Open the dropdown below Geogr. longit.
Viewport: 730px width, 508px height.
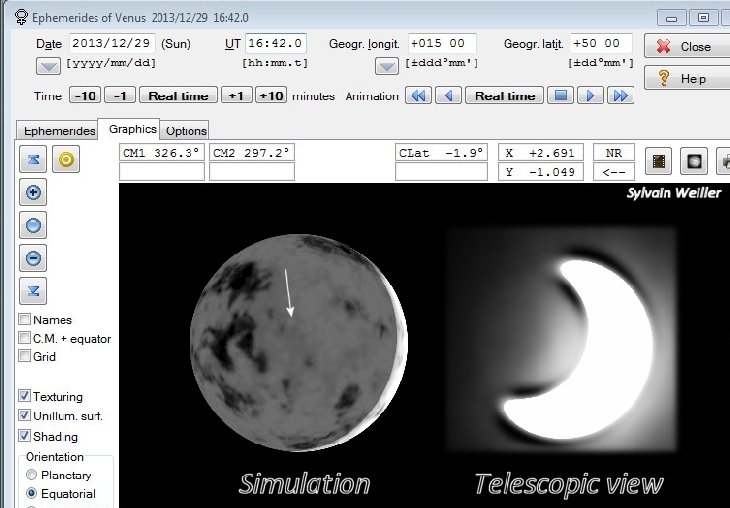pyautogui.click(x=387, y=67)
